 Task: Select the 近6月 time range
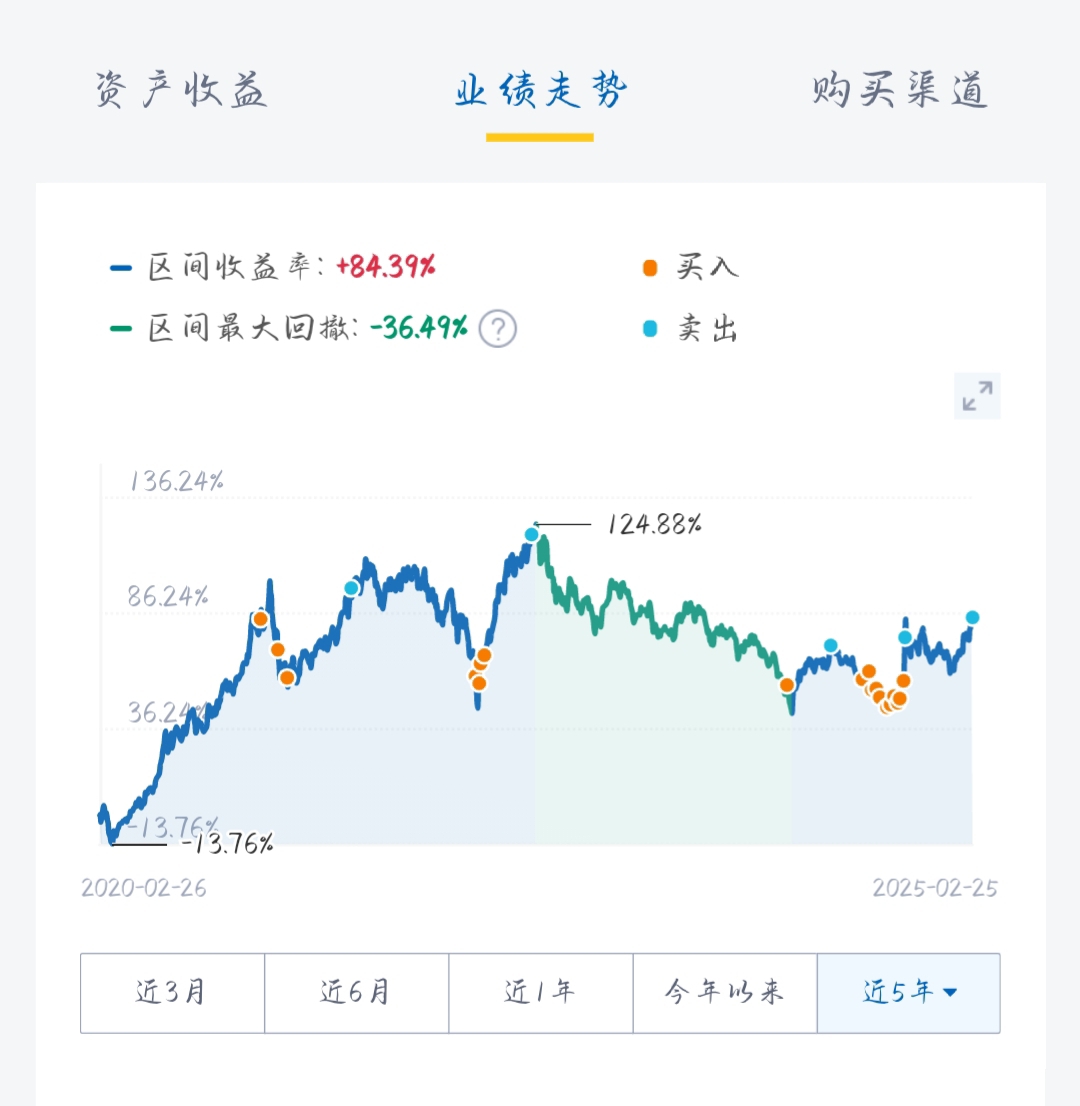click(356, 992)
